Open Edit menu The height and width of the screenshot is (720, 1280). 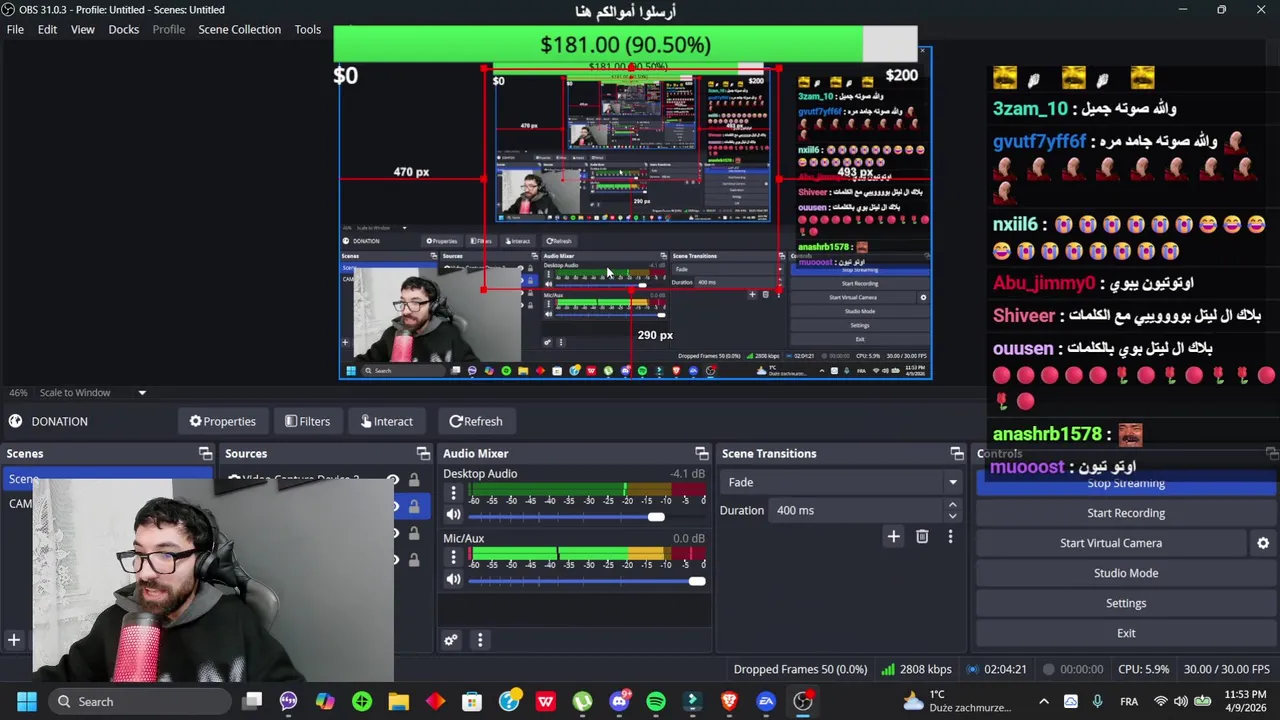[47, 29]
